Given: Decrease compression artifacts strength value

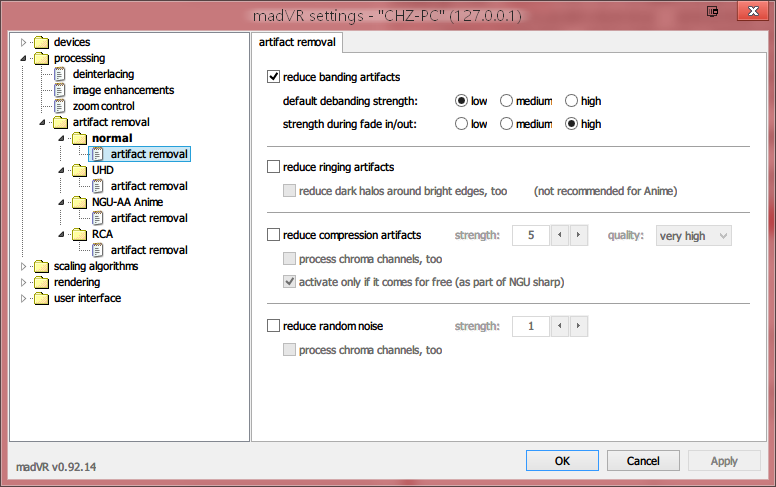Looking at the screenshot, I should (x=560, y=235).
